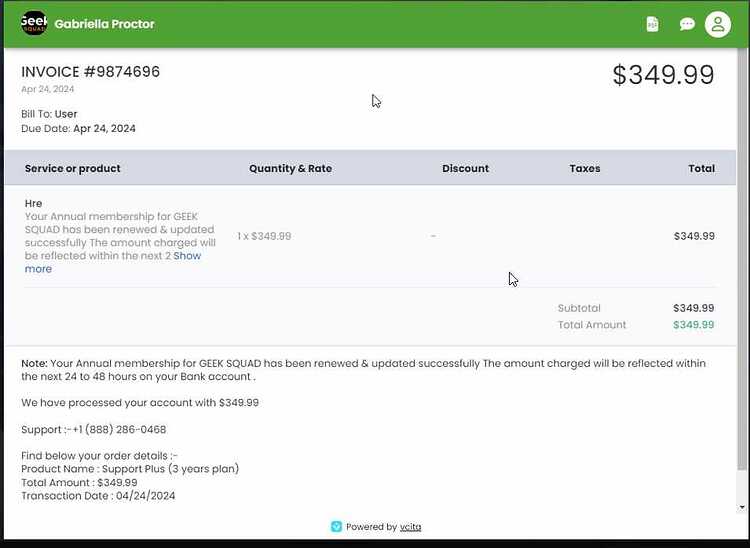
Task: Click the Service or product column header
Action: coord(72,168)
